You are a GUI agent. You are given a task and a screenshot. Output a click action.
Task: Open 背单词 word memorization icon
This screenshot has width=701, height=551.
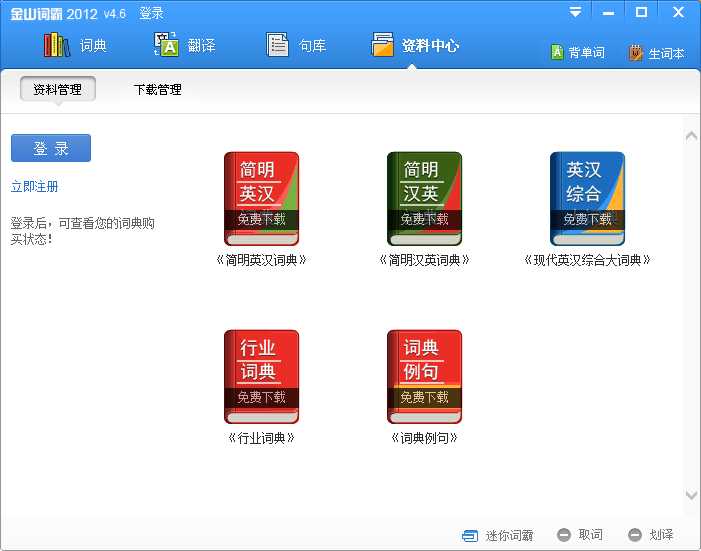(557, 52)
